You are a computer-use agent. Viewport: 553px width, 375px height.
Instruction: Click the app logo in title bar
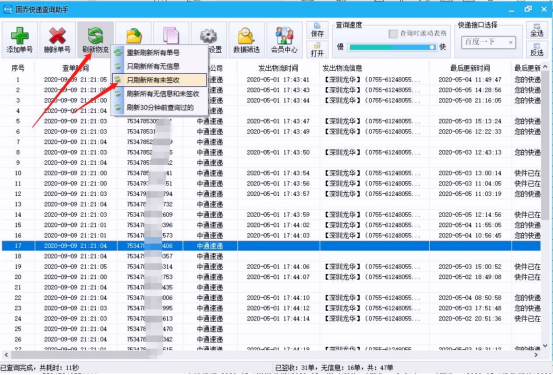tap(8, 10)
